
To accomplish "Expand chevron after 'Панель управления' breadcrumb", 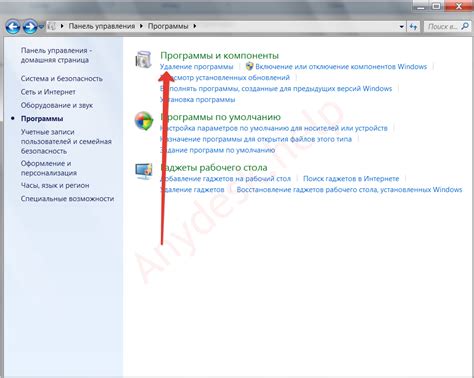I will (141, 26).
